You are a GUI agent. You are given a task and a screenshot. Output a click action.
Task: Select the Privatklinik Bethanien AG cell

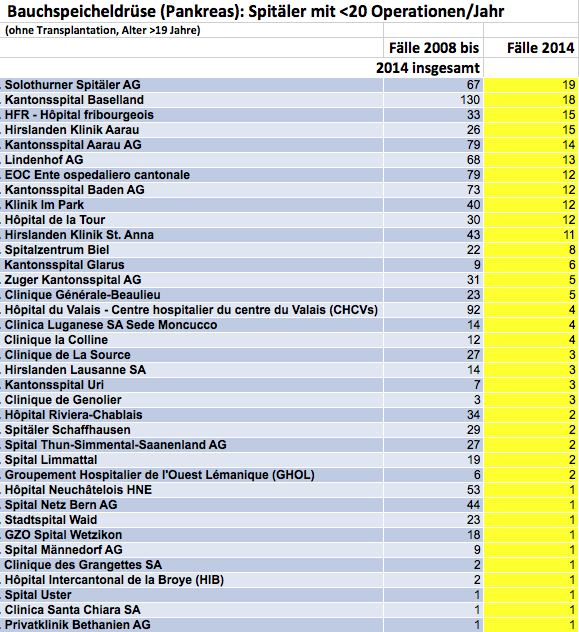[x=191, y=625]
